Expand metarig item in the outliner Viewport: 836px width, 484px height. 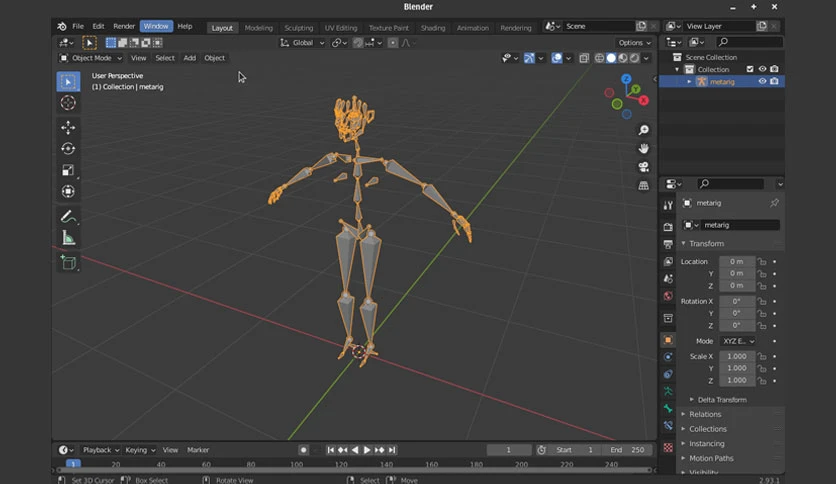[x=689, y=82]
